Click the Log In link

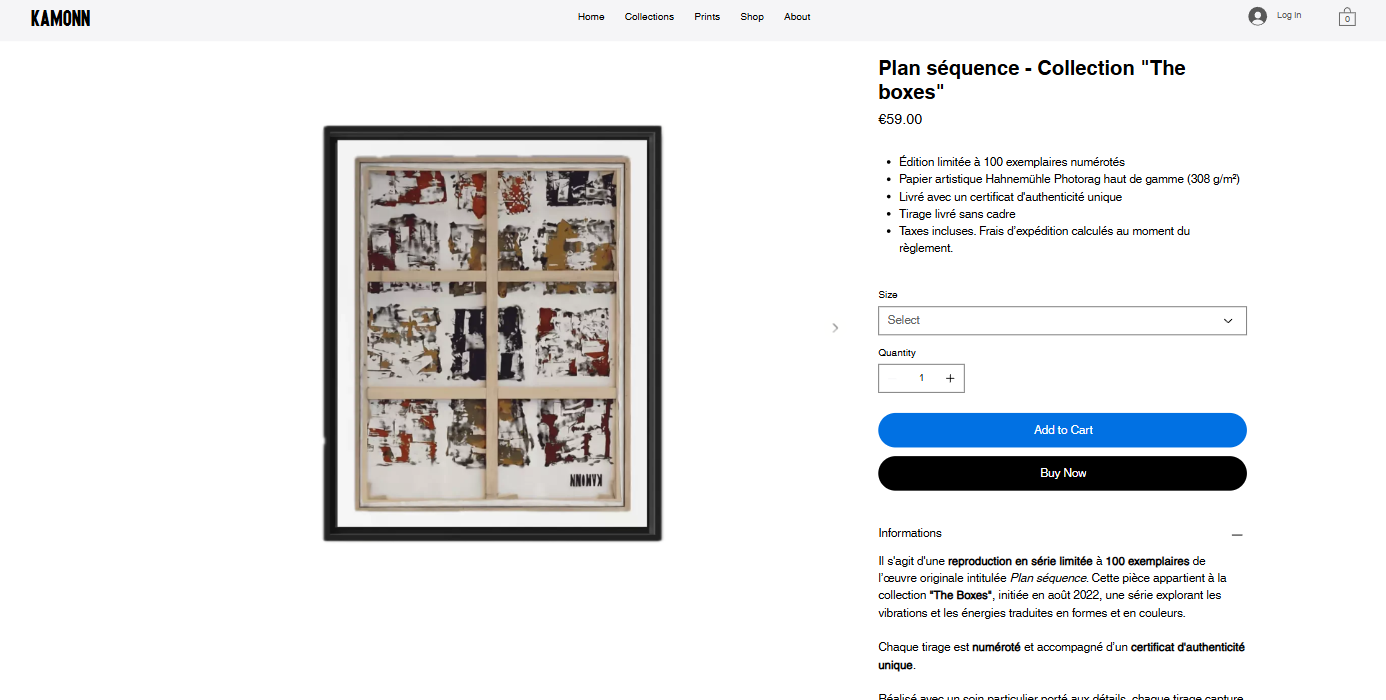tap(1289, 16)
